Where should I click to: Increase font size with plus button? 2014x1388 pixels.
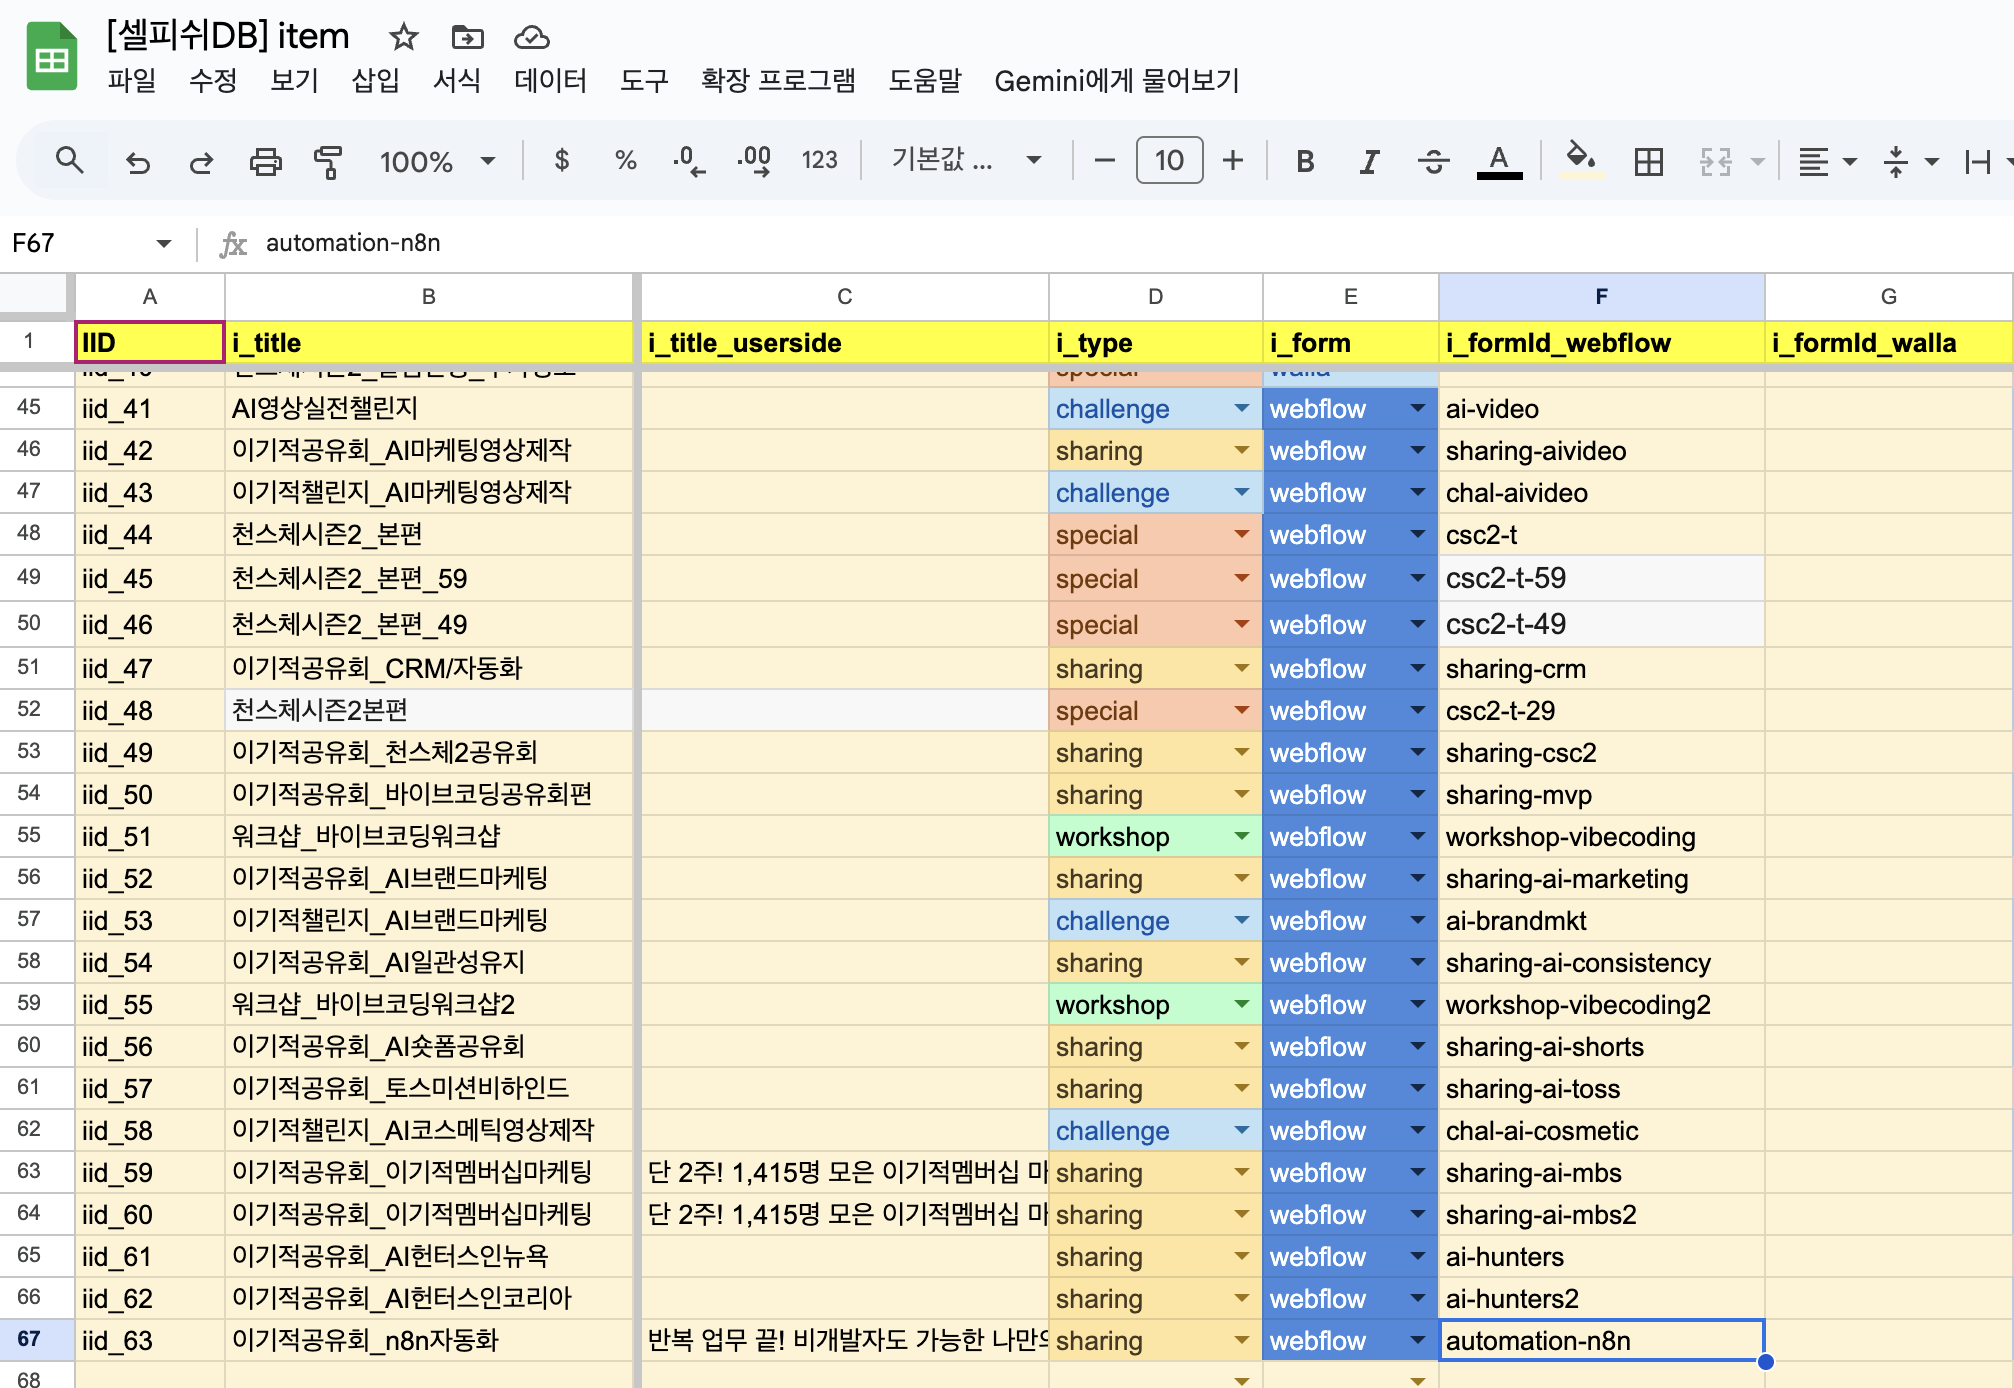click(x=1233, y=160)
